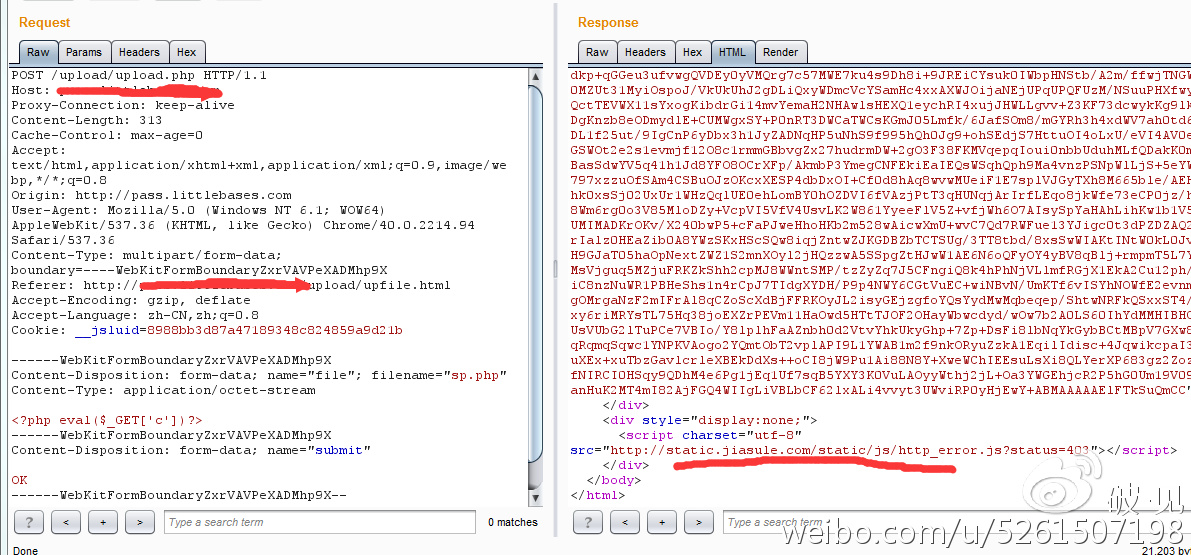1191x555 pixels.
Task: Click the divider handle between Request and Response
Action: click(x=556, y=268)
